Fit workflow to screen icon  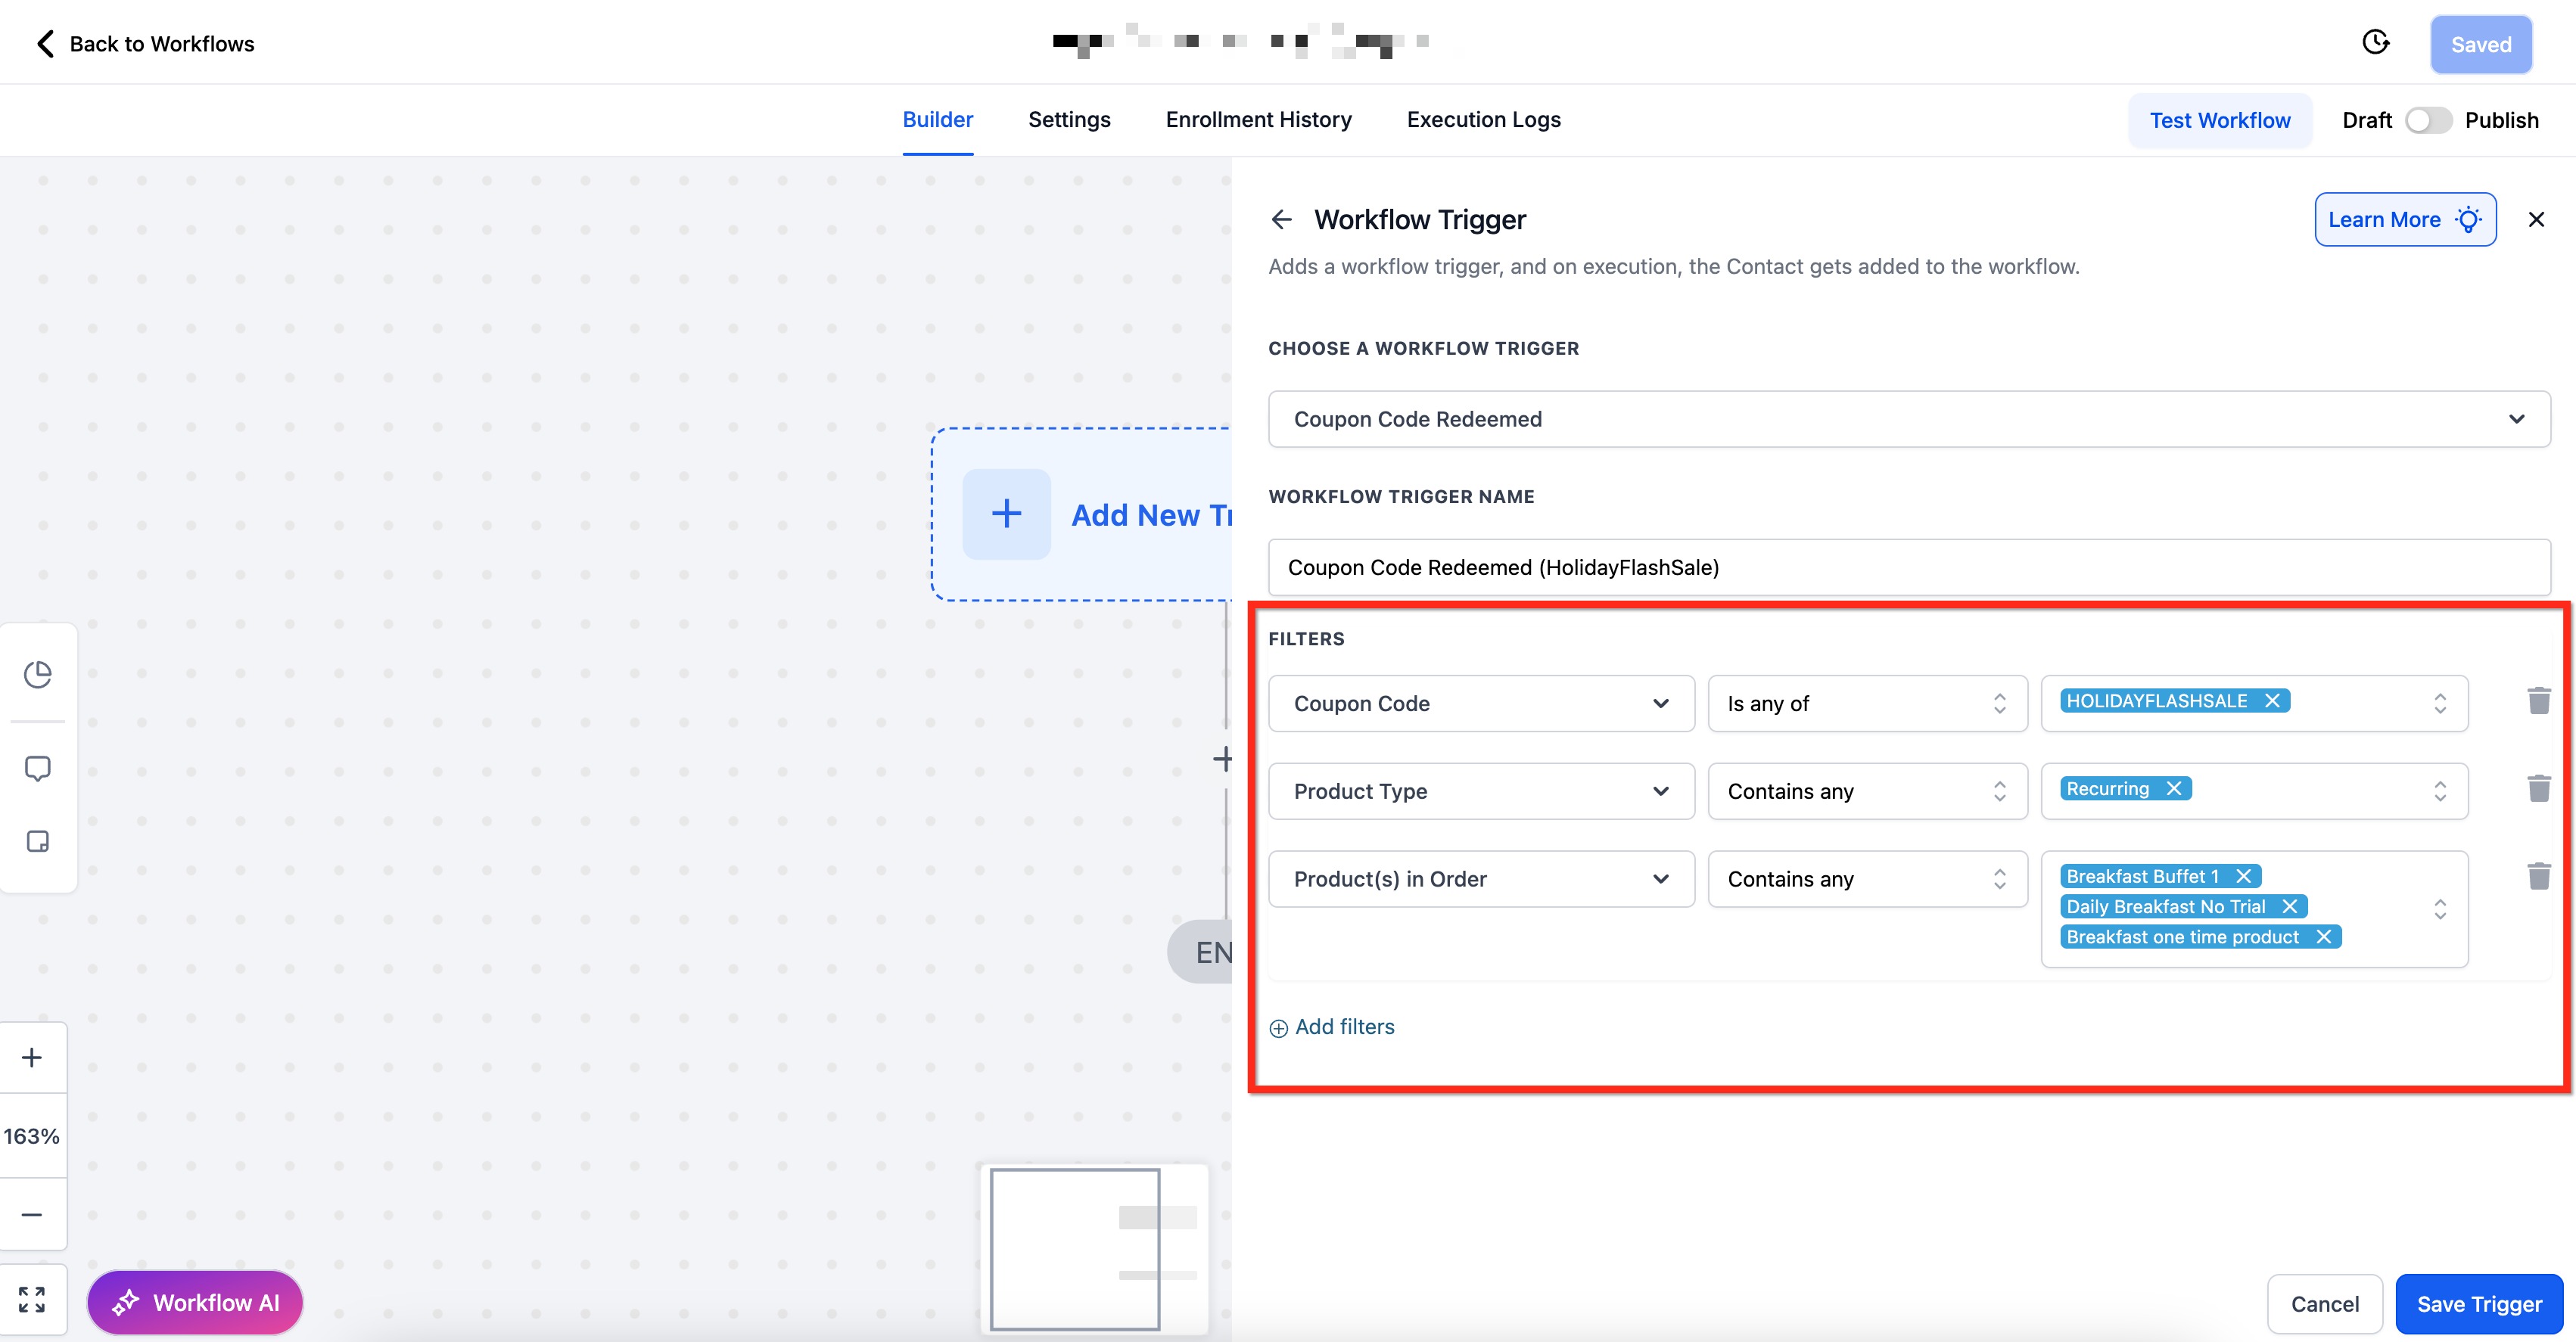[32, 1299]
